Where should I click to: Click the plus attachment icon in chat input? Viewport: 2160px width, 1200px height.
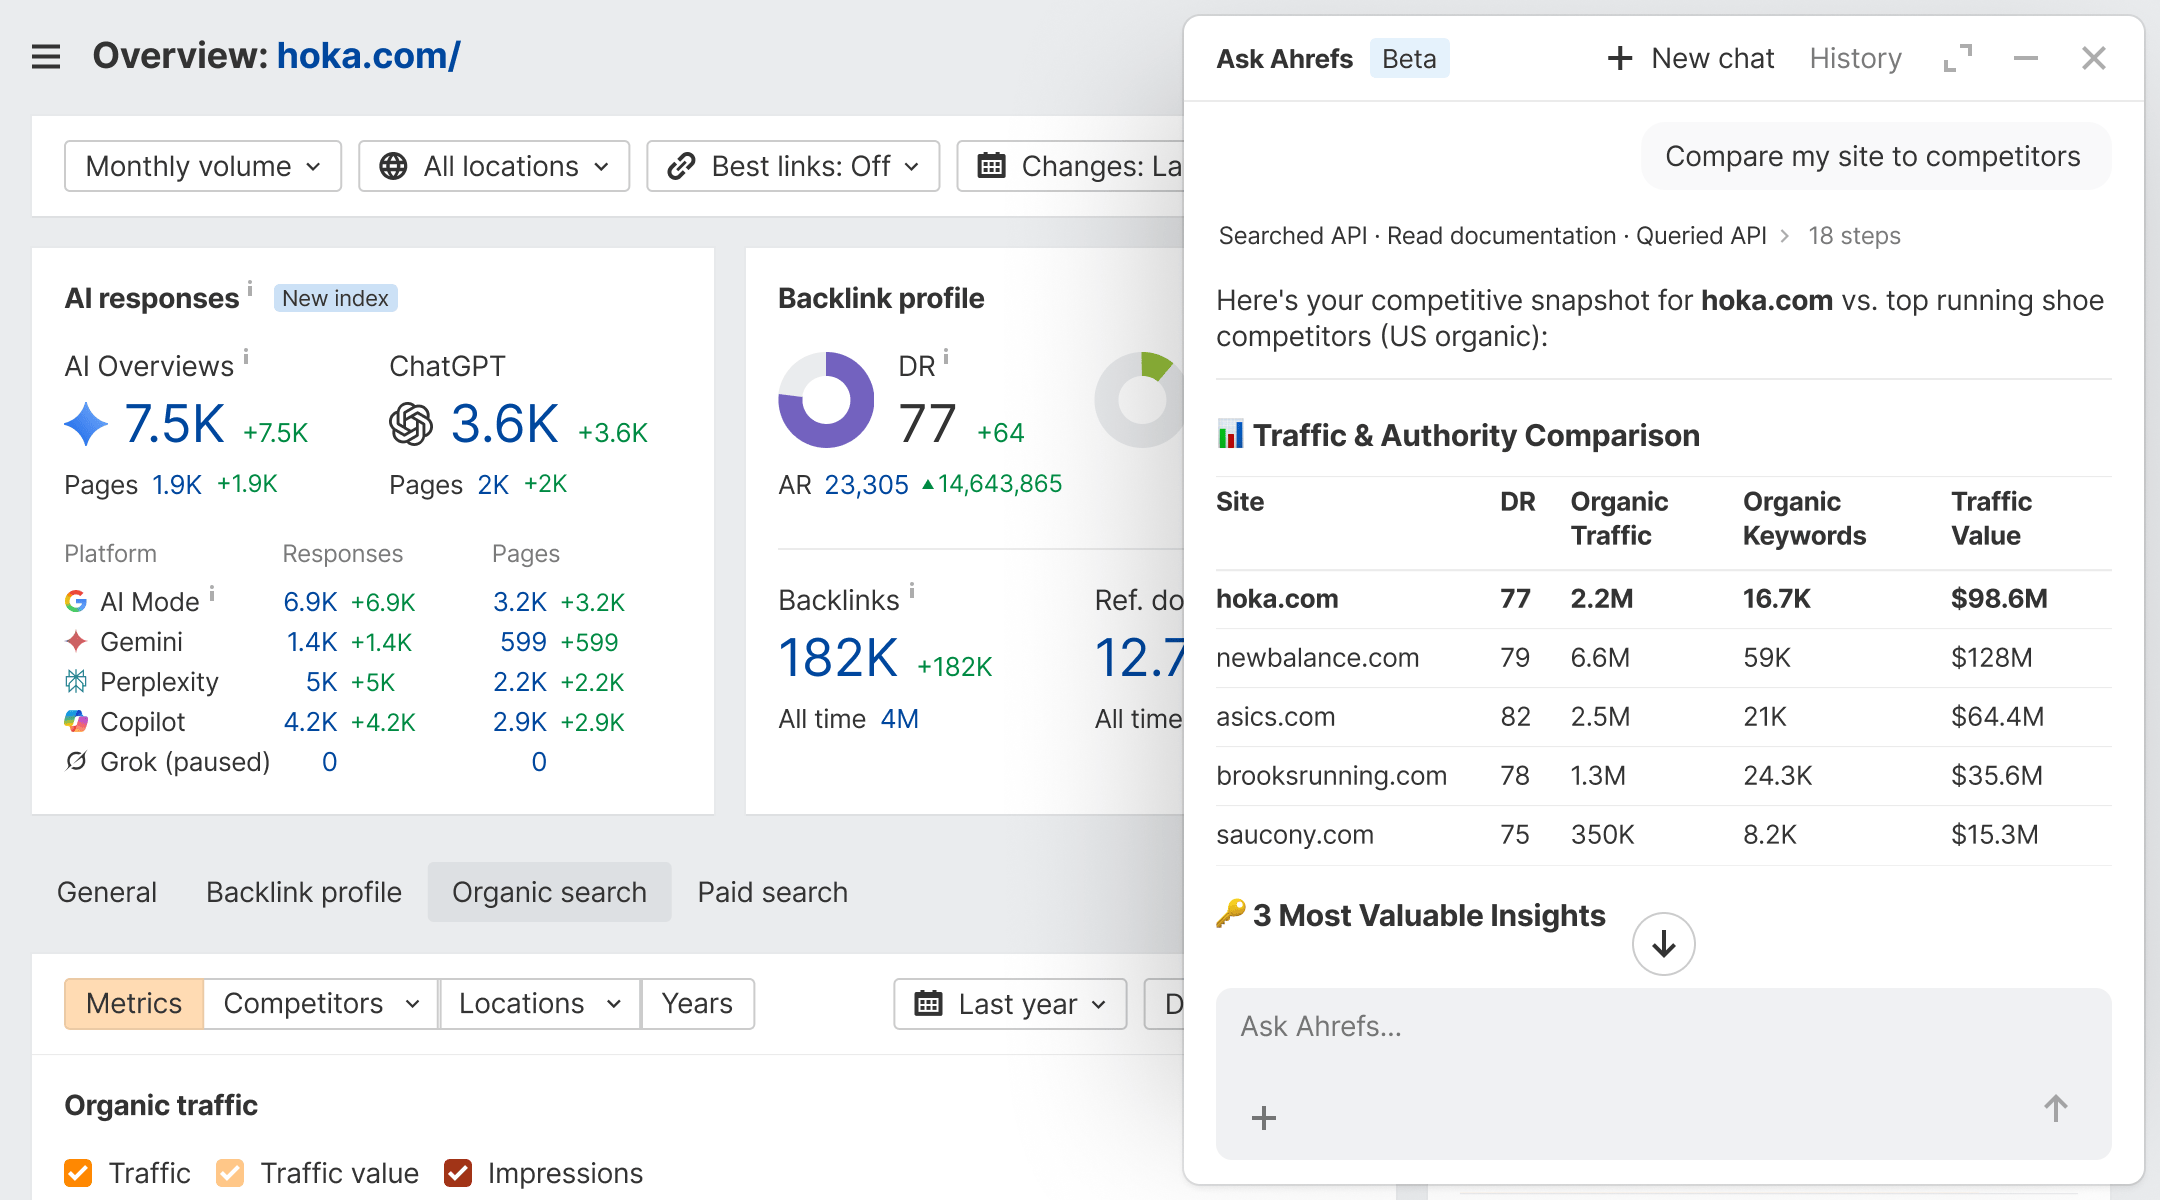coord(1264,1117)
